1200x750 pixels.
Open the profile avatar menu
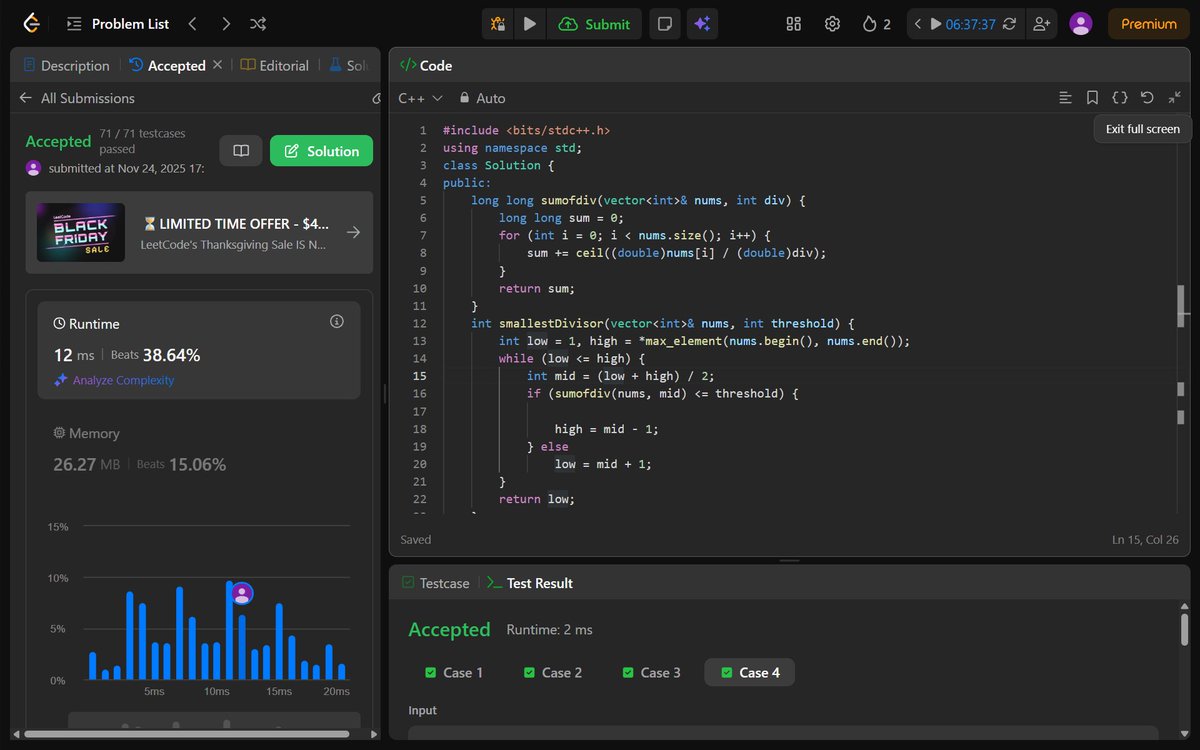(x=1080, y=24)
